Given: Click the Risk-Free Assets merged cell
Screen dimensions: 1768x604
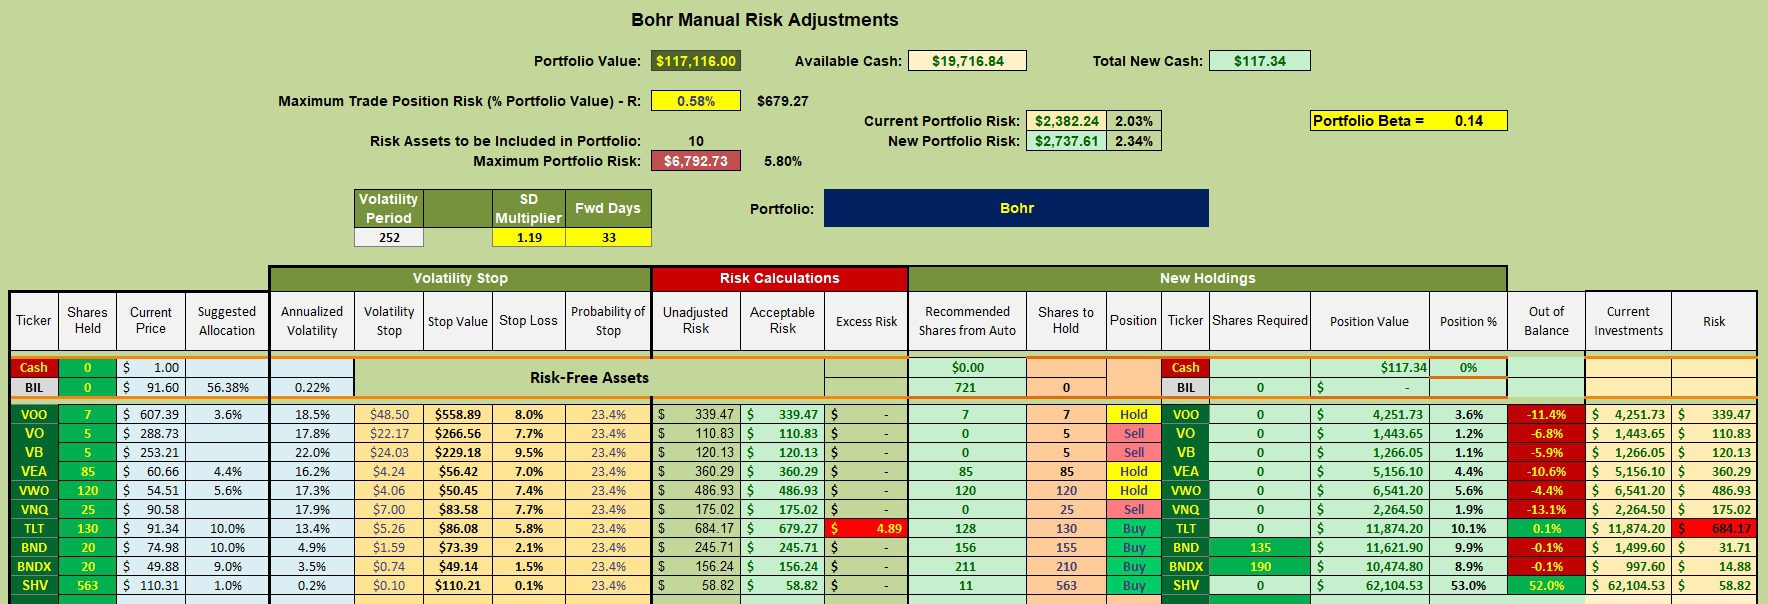Looking at the screenshot, I should pyautogui.click(x=589, y=377).
